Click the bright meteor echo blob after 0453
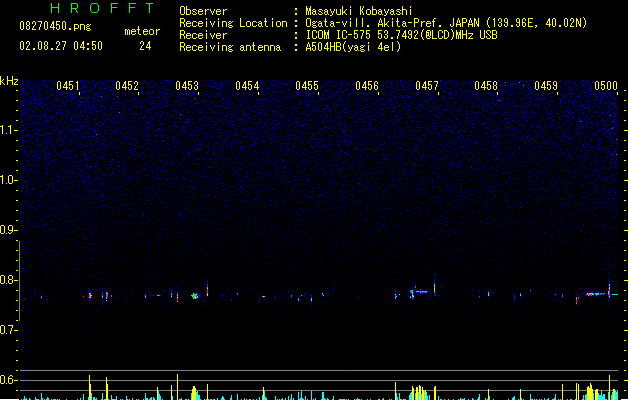Screen dimensions: 629x400 pyautogui.click(x=195, y=296)
